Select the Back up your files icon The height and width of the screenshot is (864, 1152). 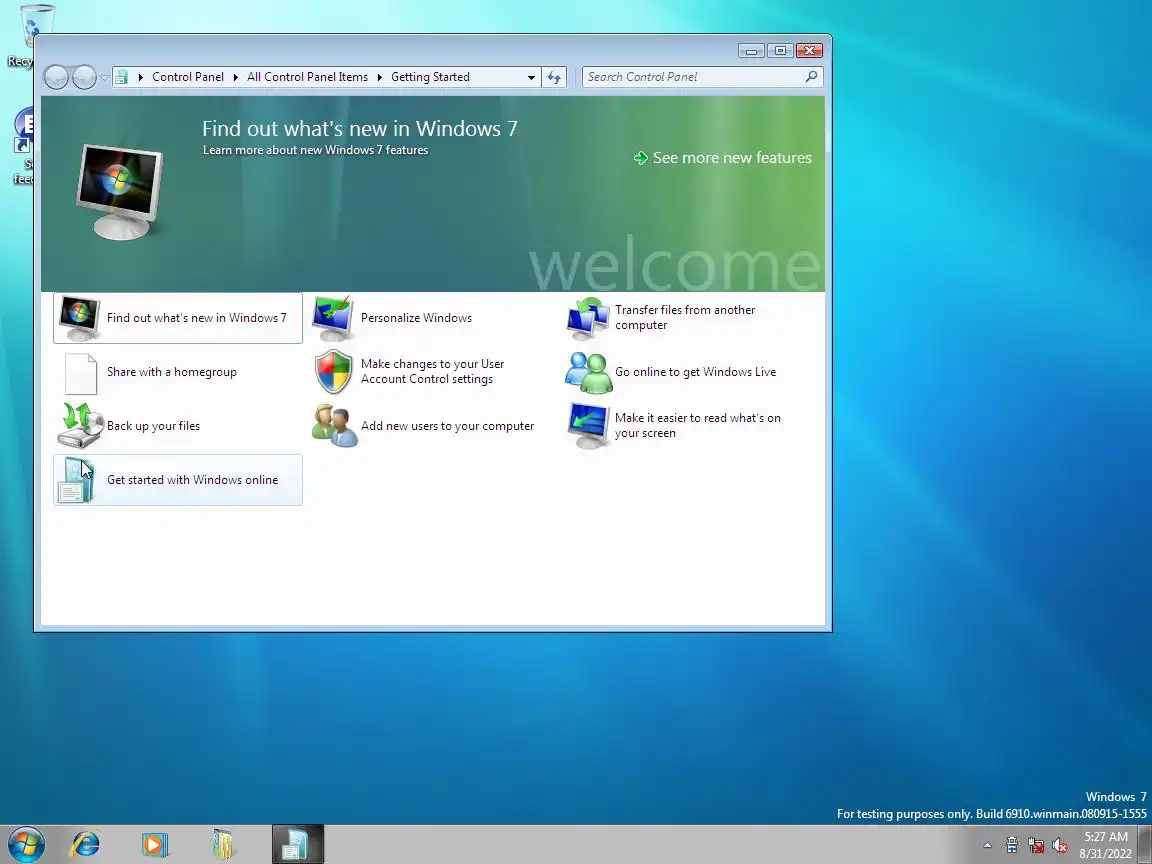pyautogui.click(x=80, y=425)
